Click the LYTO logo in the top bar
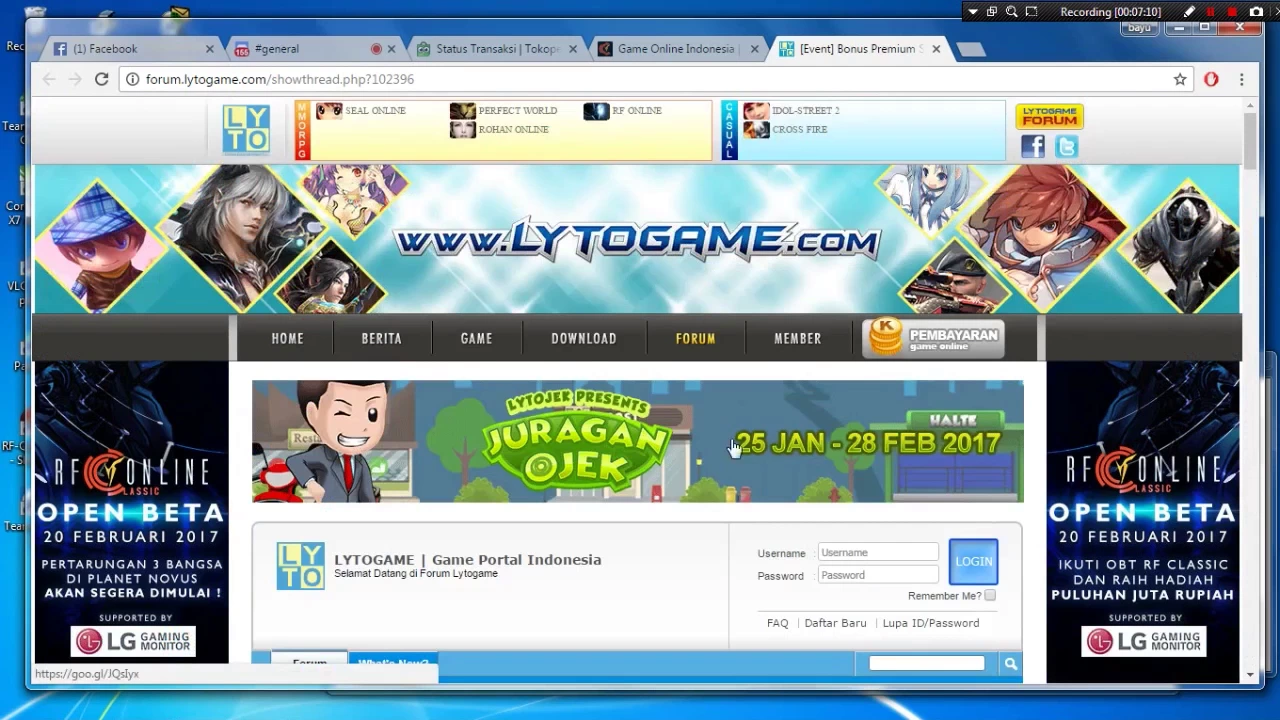The width and height of the screenshot is (1280, 720). tap(246, 130)
